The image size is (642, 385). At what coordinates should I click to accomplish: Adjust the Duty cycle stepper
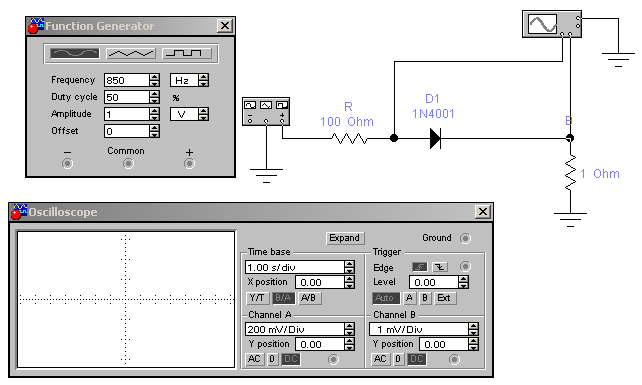(154, 97)
